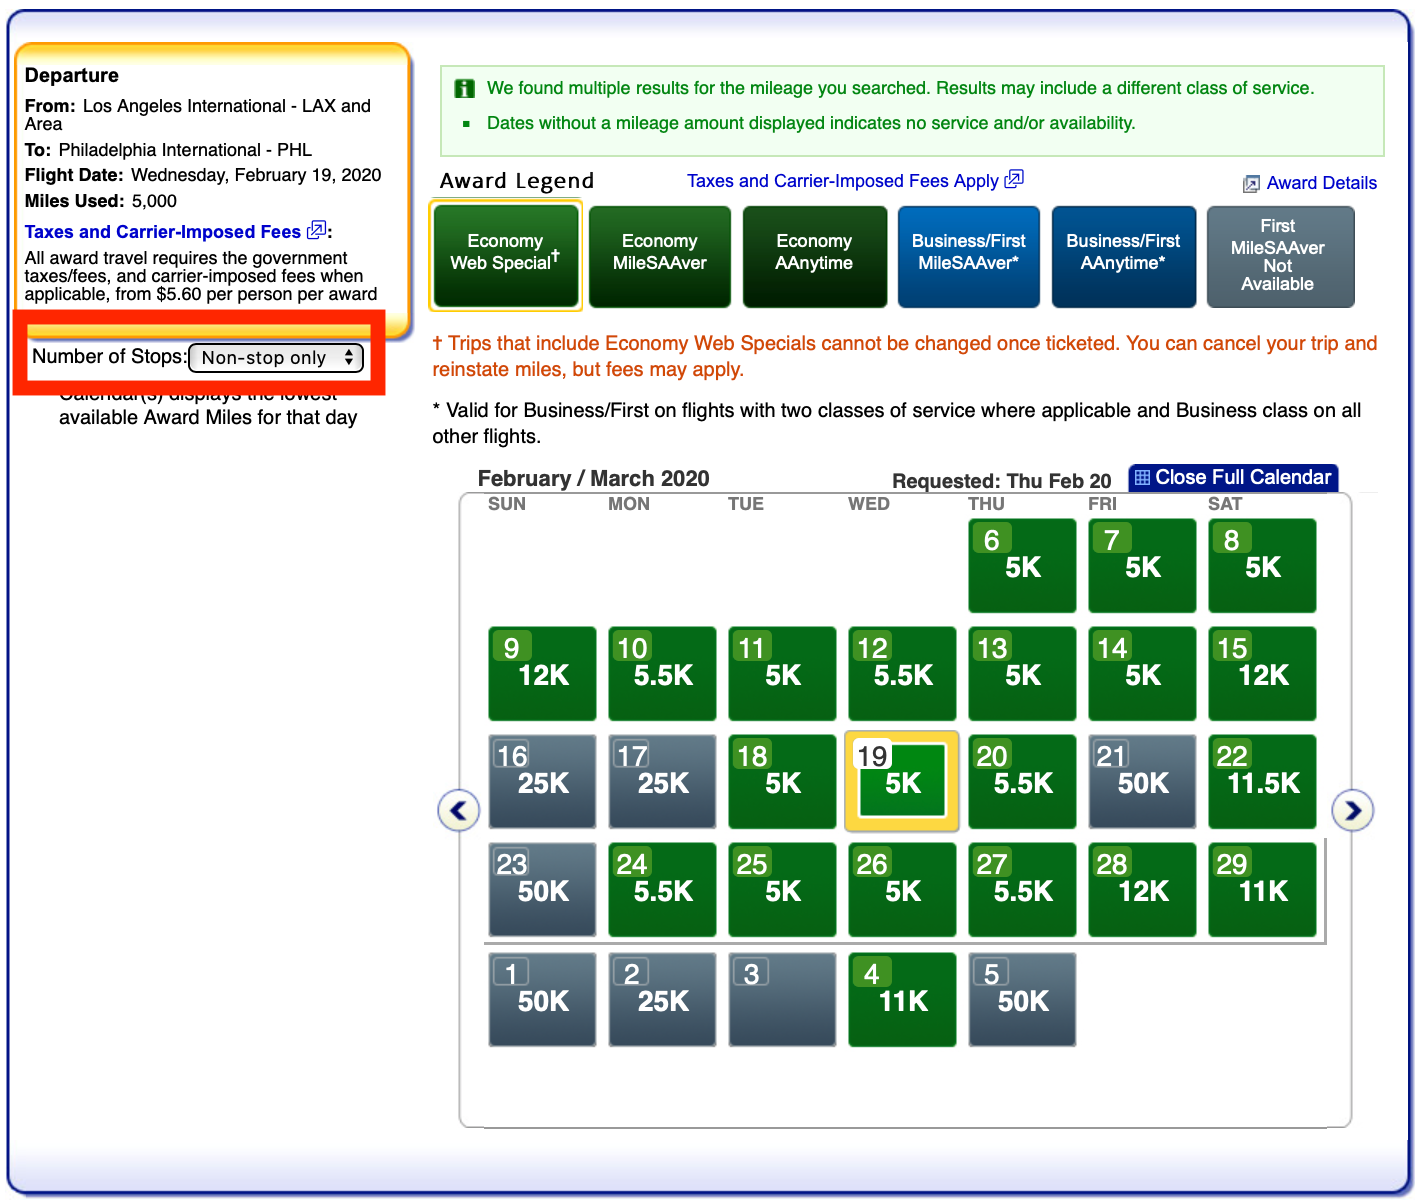Select February 22 at 11.5K miles

pos(1262,782)
